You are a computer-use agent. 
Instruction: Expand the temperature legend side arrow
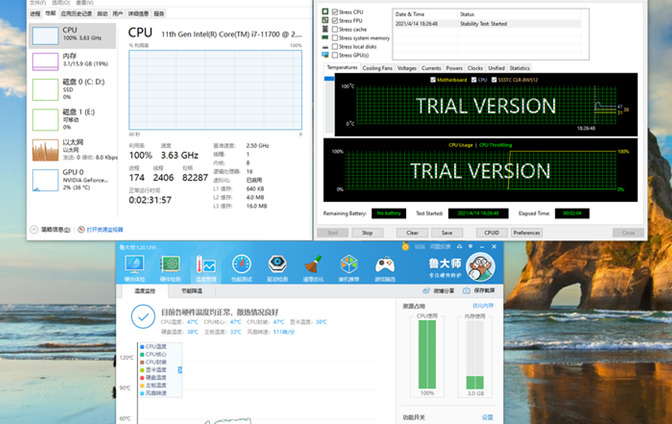click(181, 370)
